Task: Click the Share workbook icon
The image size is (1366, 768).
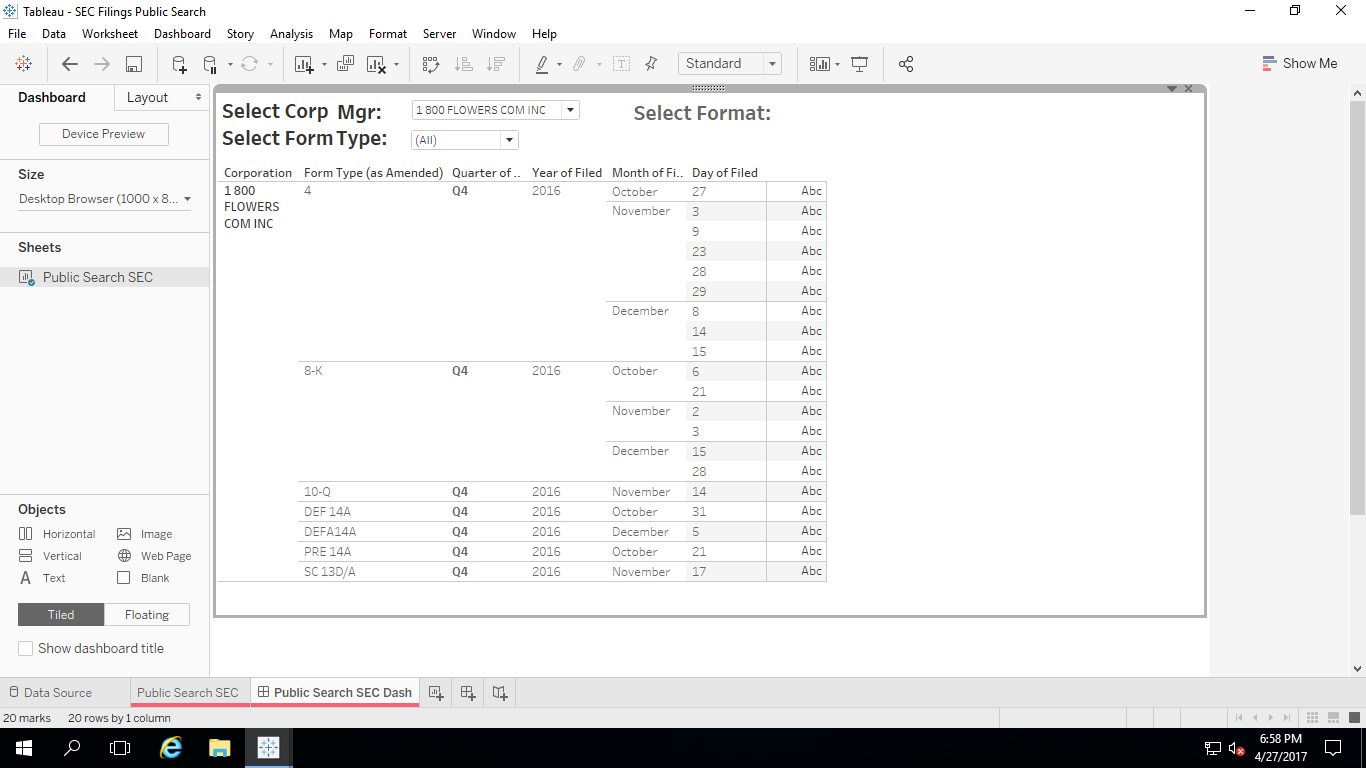Action: pos(906,64)
